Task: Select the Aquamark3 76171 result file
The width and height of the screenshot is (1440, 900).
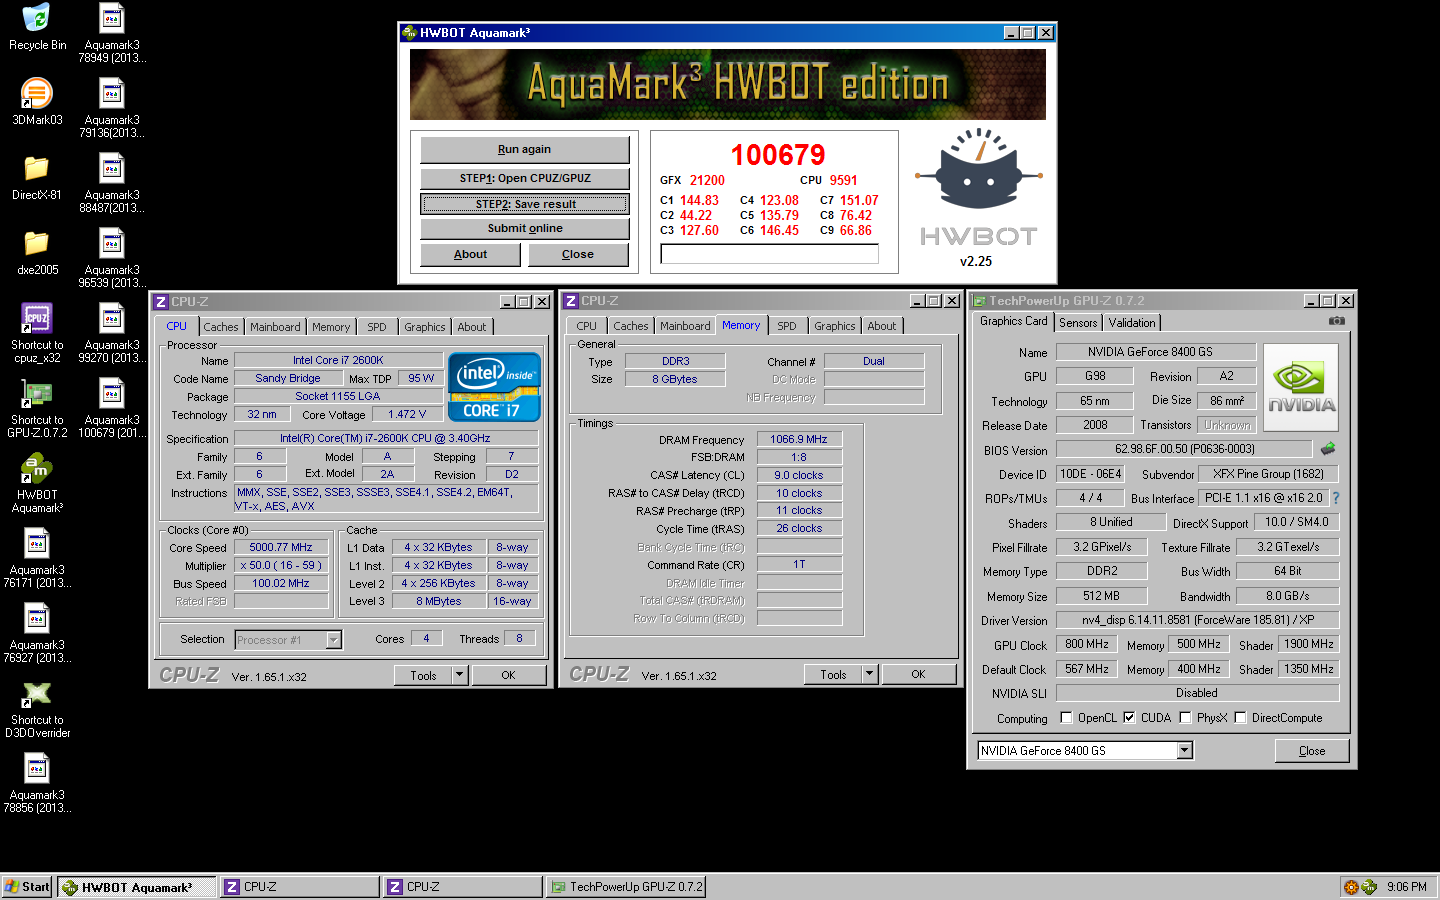Action: click(x=37, y=559)
